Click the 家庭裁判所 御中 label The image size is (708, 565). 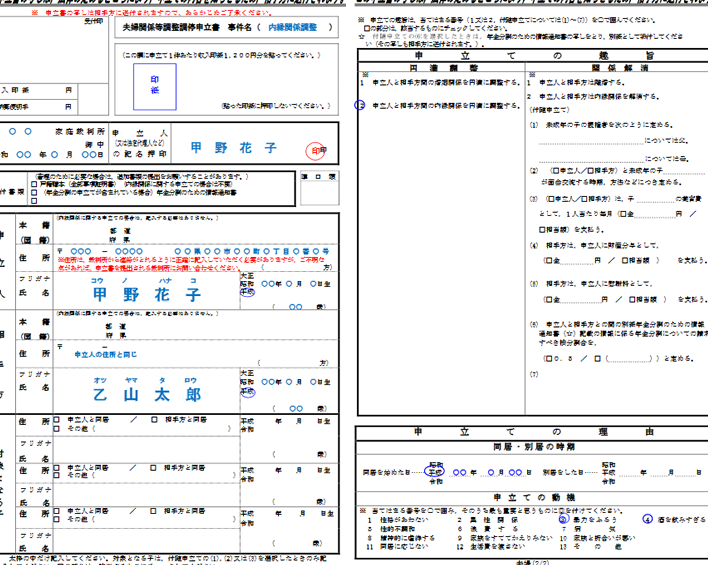click(x=80, y=137)
